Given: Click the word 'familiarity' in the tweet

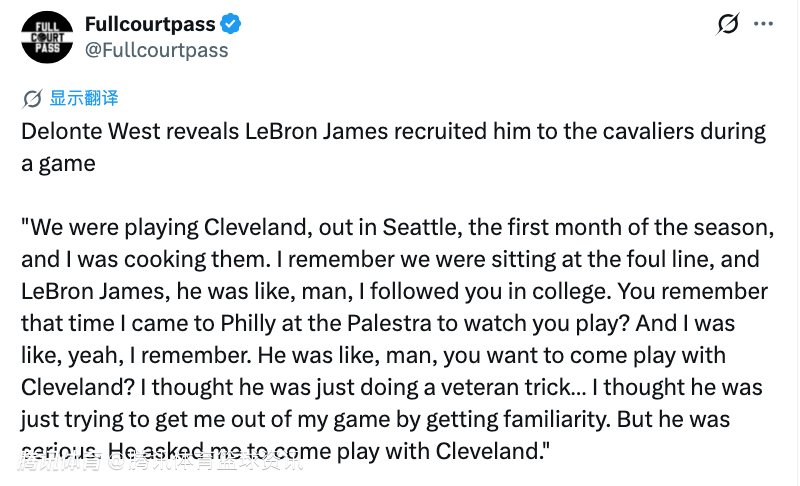Looking at the screenshot, I should click(556, 420).
